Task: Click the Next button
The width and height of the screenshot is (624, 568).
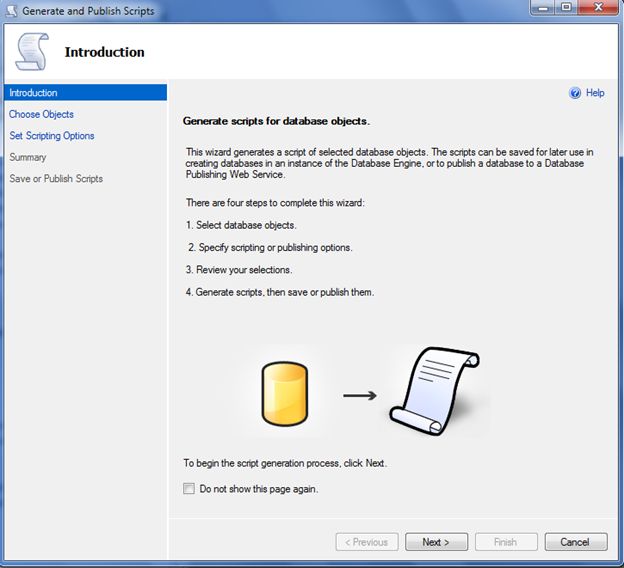Action: click(x=437, y=542)
